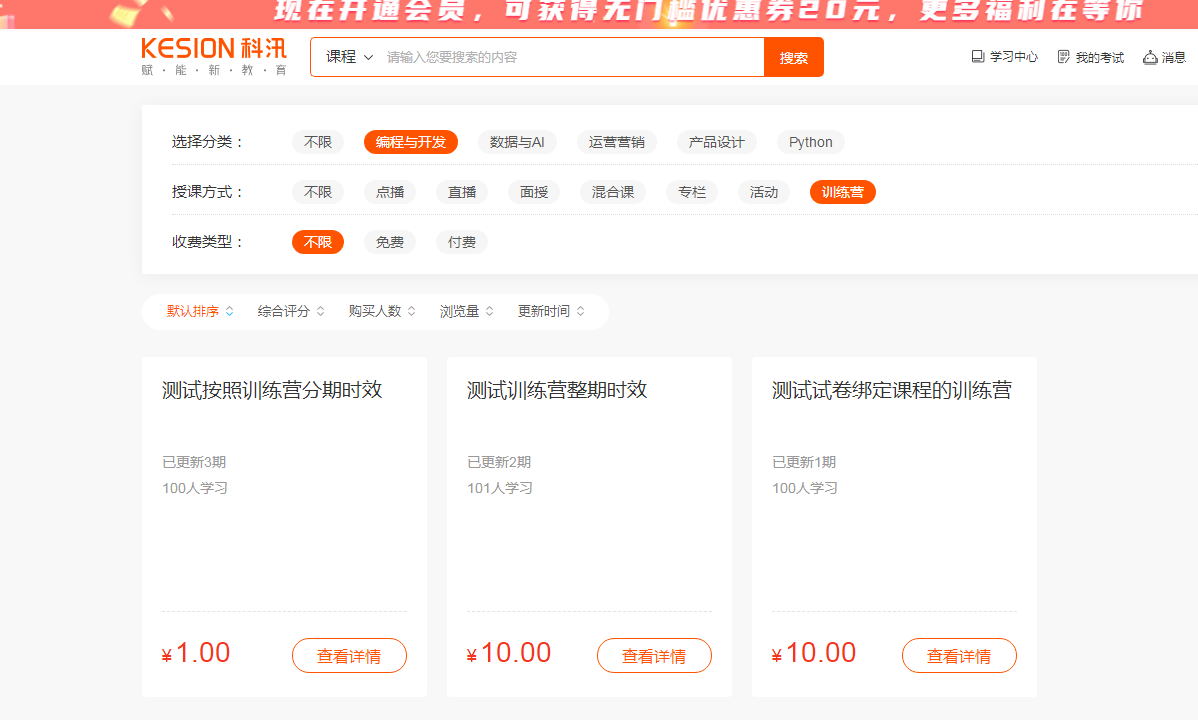The image size is (1198, 720).
Task: Open 我的考试 in the header
Action: (x=1091, y=57)
